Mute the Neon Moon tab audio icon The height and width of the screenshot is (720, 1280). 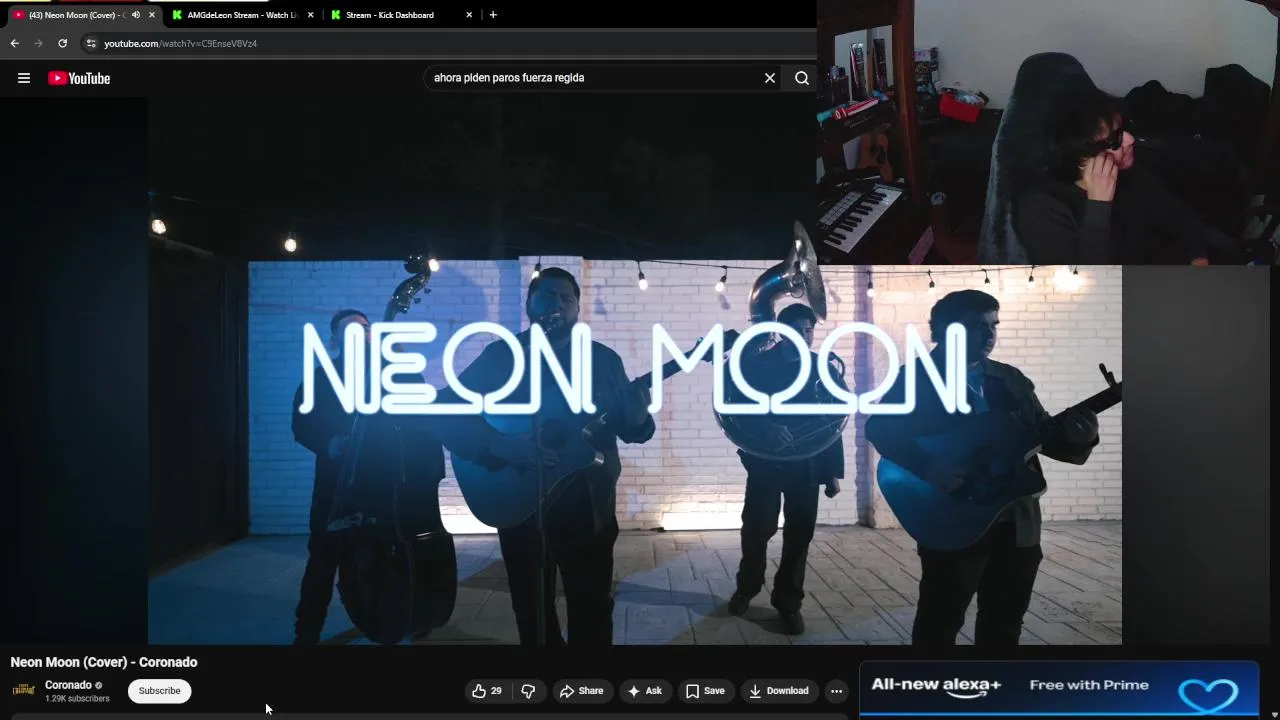tap(136, 15)
